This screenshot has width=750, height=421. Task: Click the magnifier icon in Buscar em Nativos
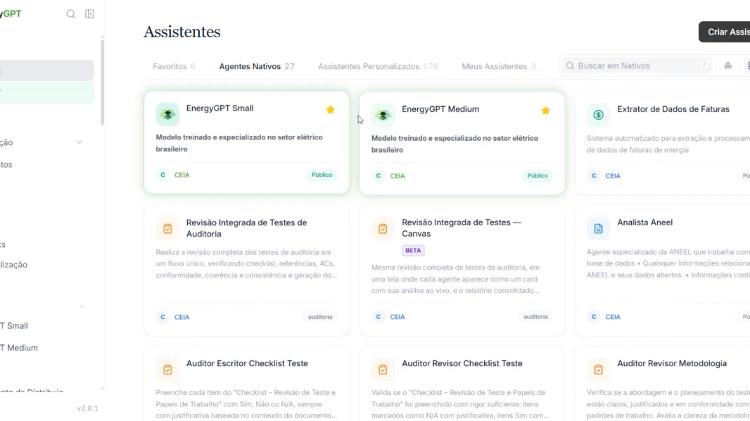[x=570, y=66]
